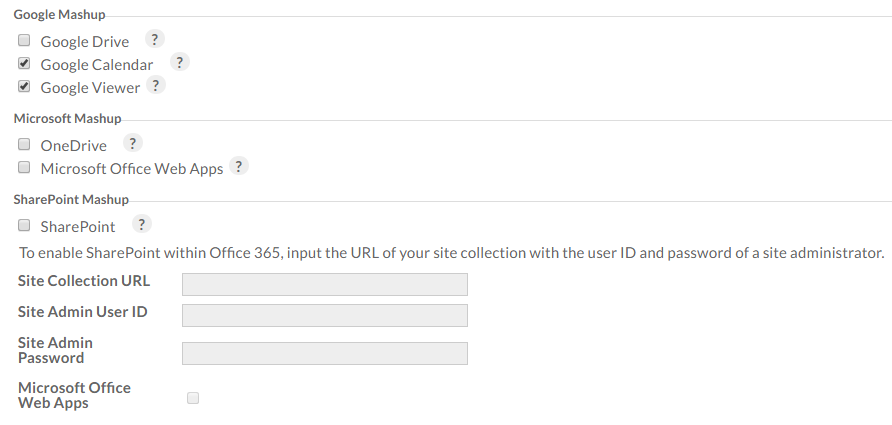The width and height of the screenshot is (892, 425).
Task: Click the Google Drive label text
Action: click(x=85, y=42)
